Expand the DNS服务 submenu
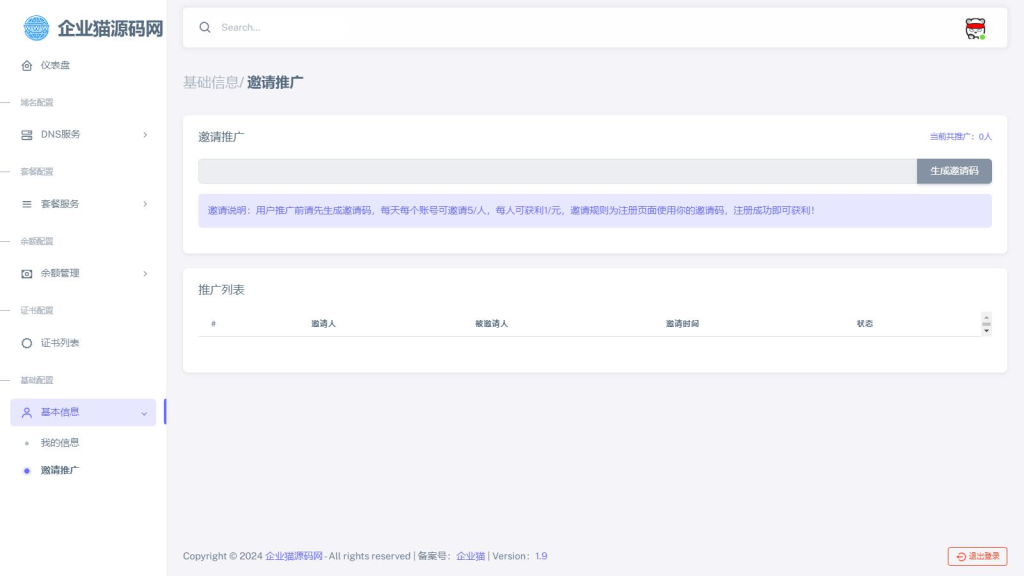Screen dimensions: 1024x576 pos(145,134)
